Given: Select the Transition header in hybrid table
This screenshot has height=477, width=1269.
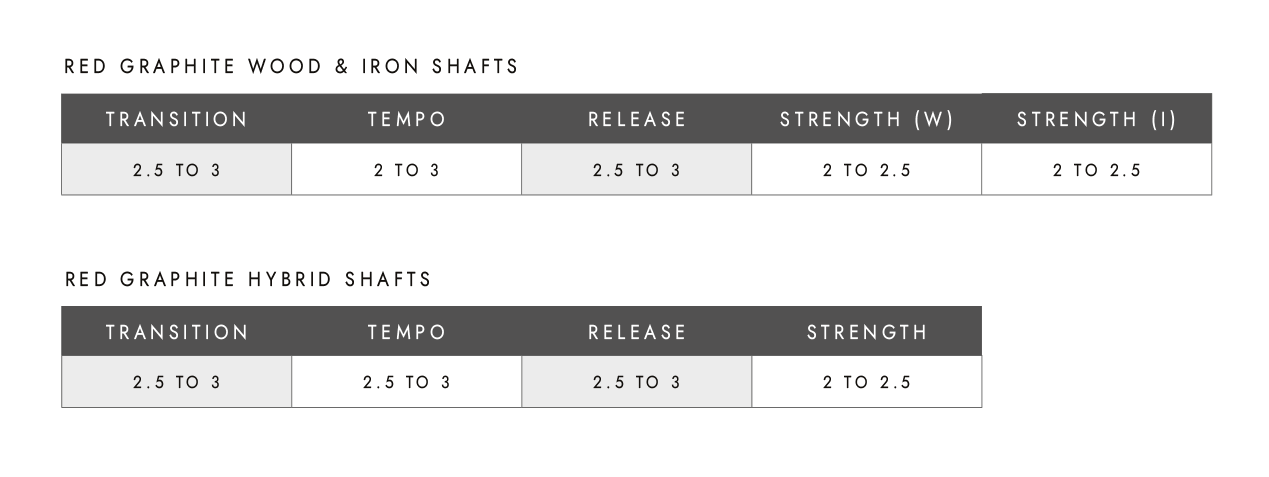Looking at the screenshot, I should (177, 332).
